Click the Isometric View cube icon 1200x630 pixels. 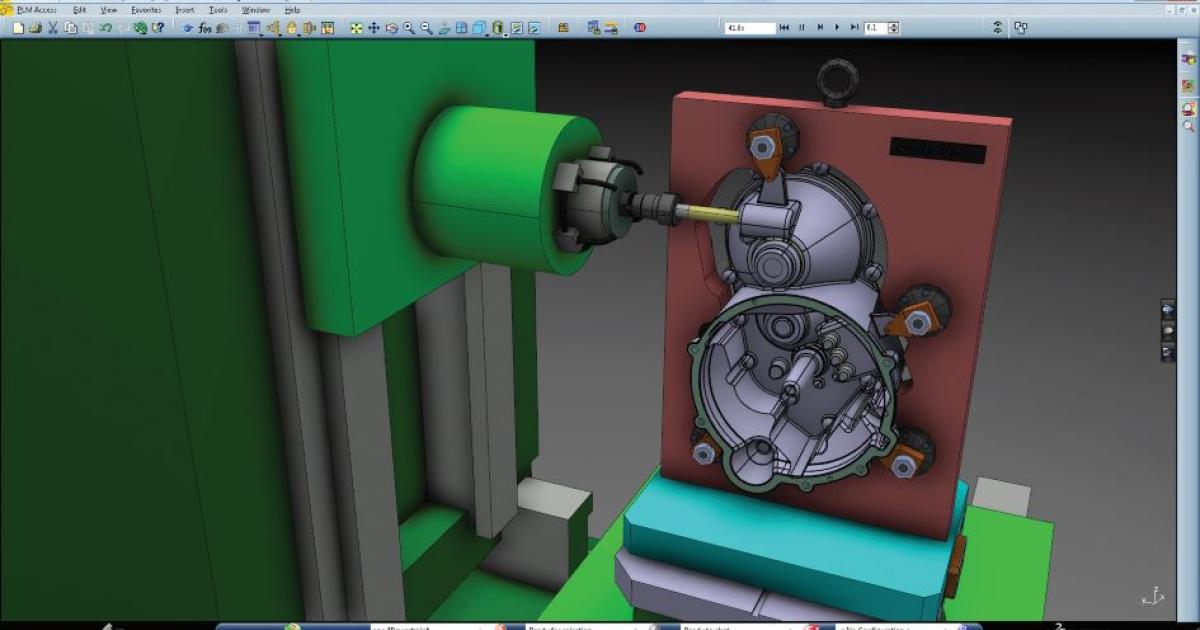click(x=479, y=28)
